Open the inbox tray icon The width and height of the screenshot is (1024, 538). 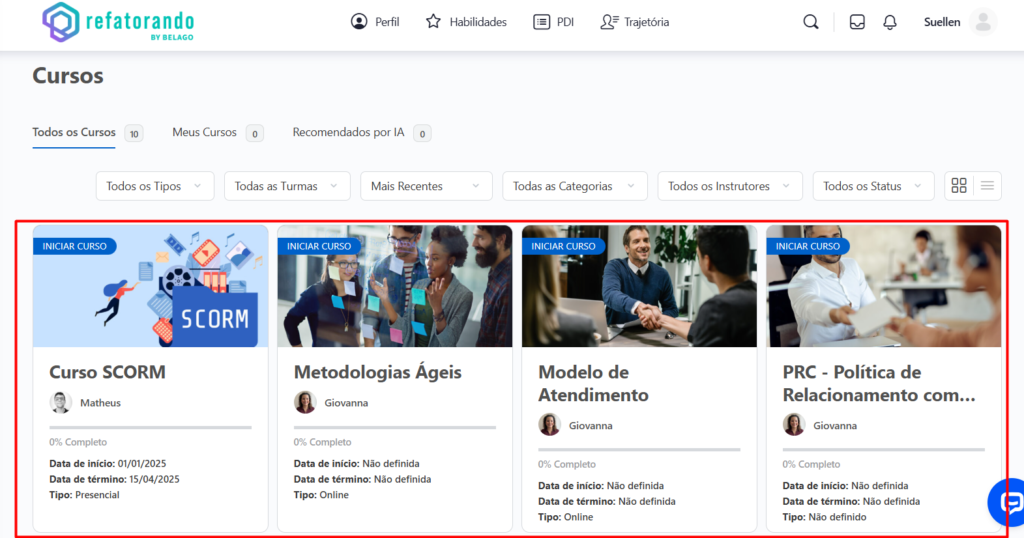(857, 22)
